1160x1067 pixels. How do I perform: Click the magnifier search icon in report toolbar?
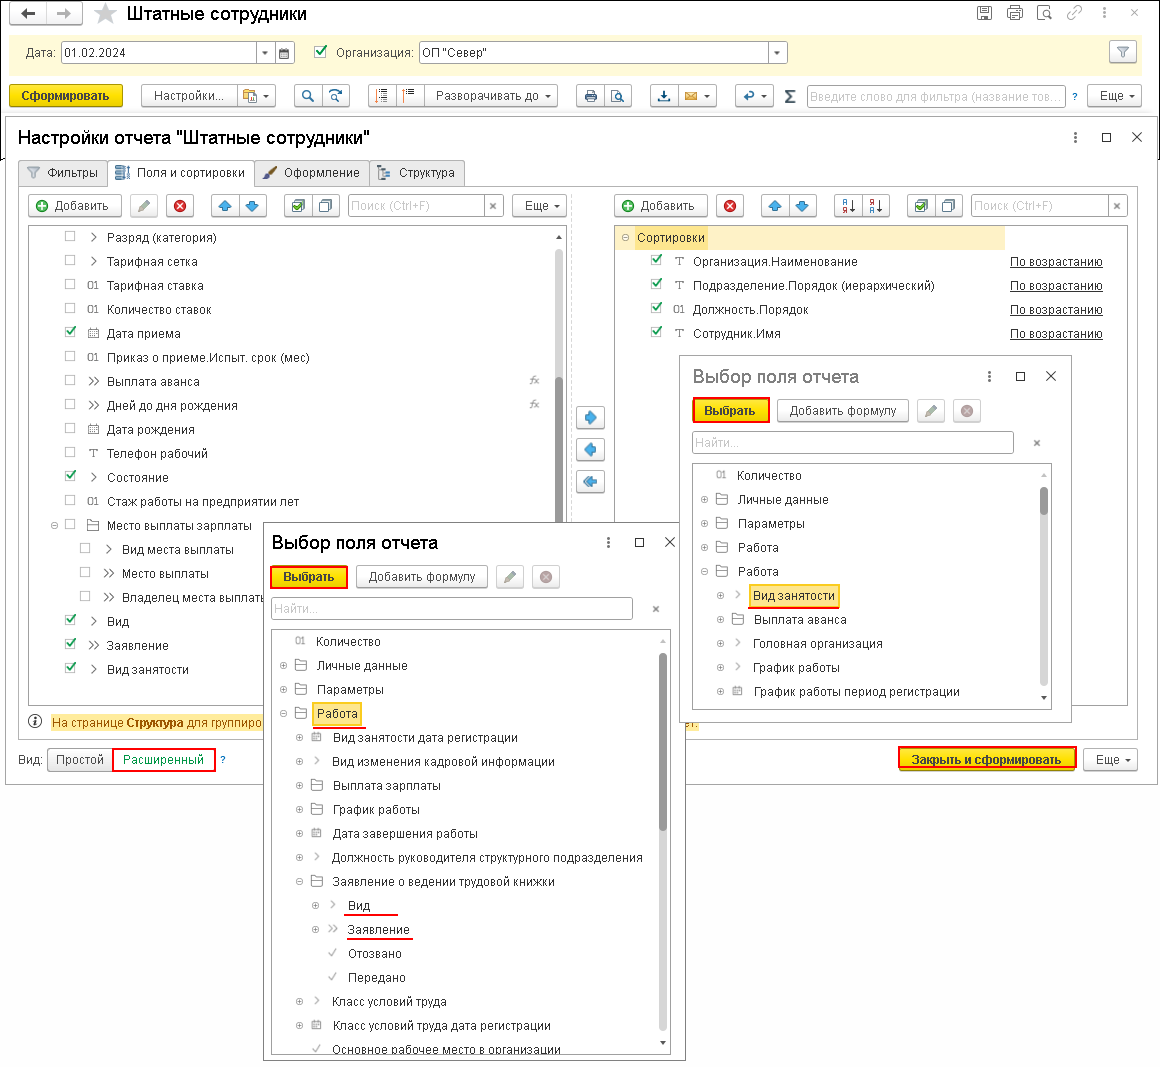point(308,96)
